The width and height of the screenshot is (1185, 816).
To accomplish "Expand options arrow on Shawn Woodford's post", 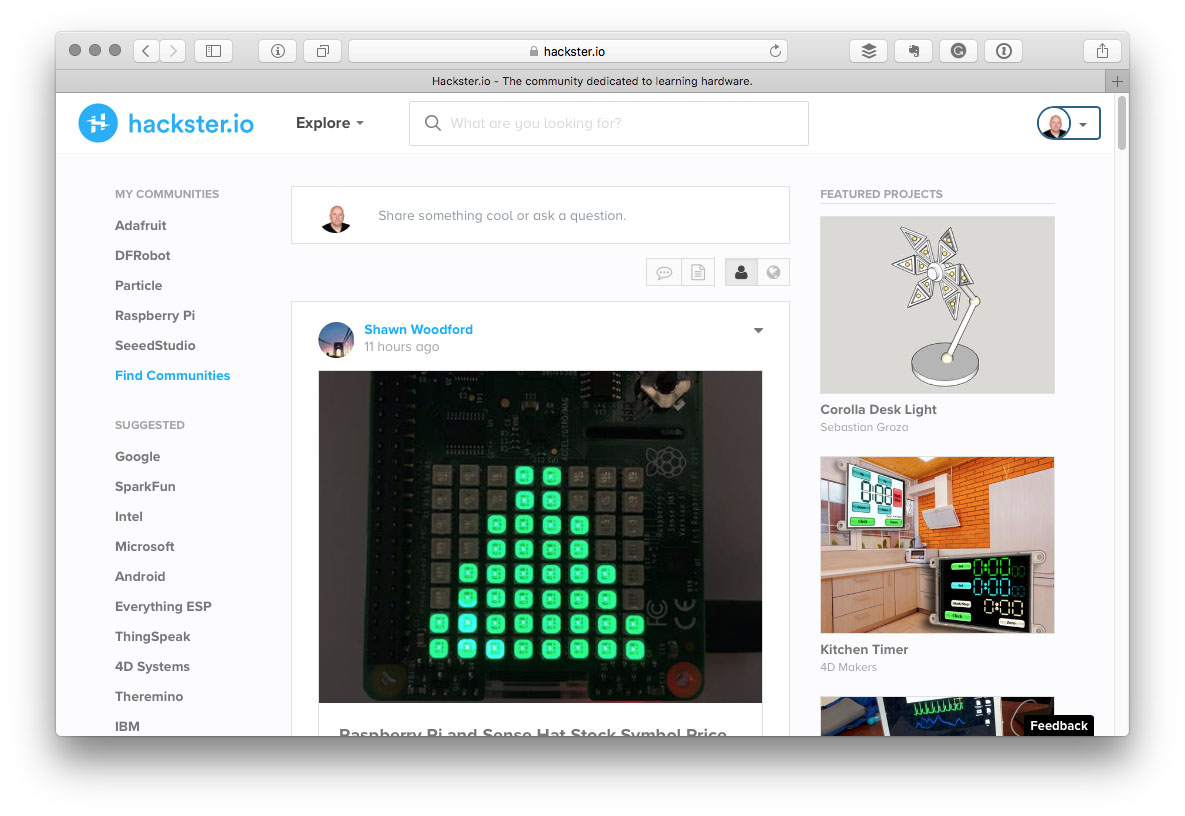I will [x=758, y=330].
